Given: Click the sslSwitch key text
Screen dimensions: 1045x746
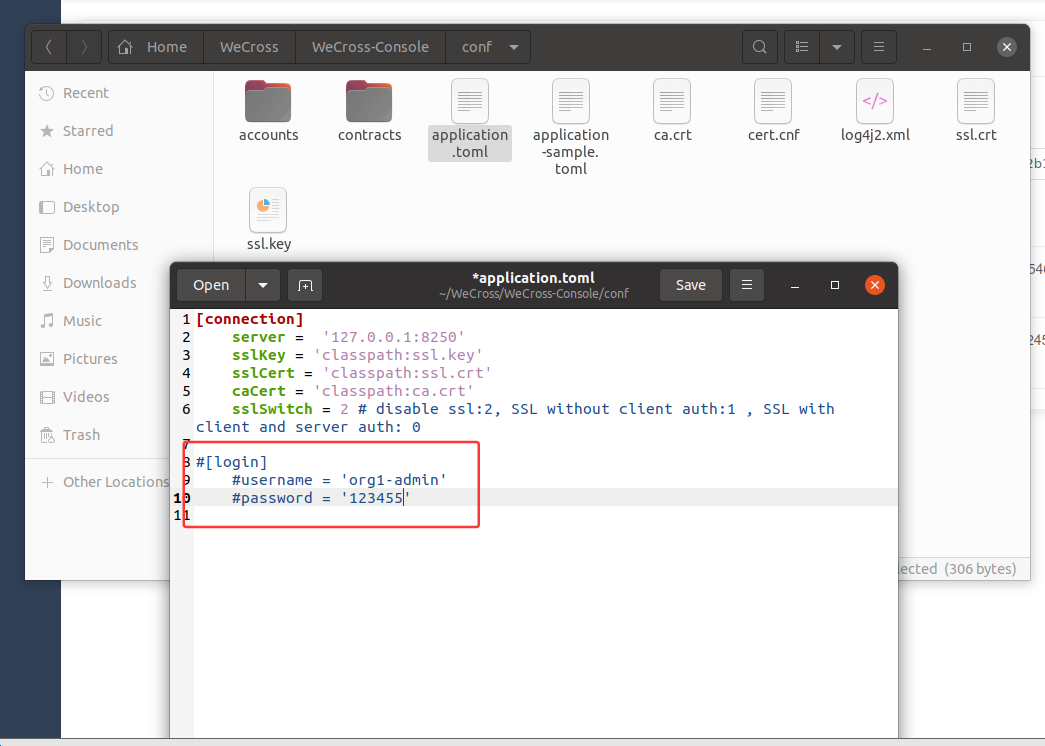Looking at the screenshot, I should pyautogui.click(x=272, y=409).
